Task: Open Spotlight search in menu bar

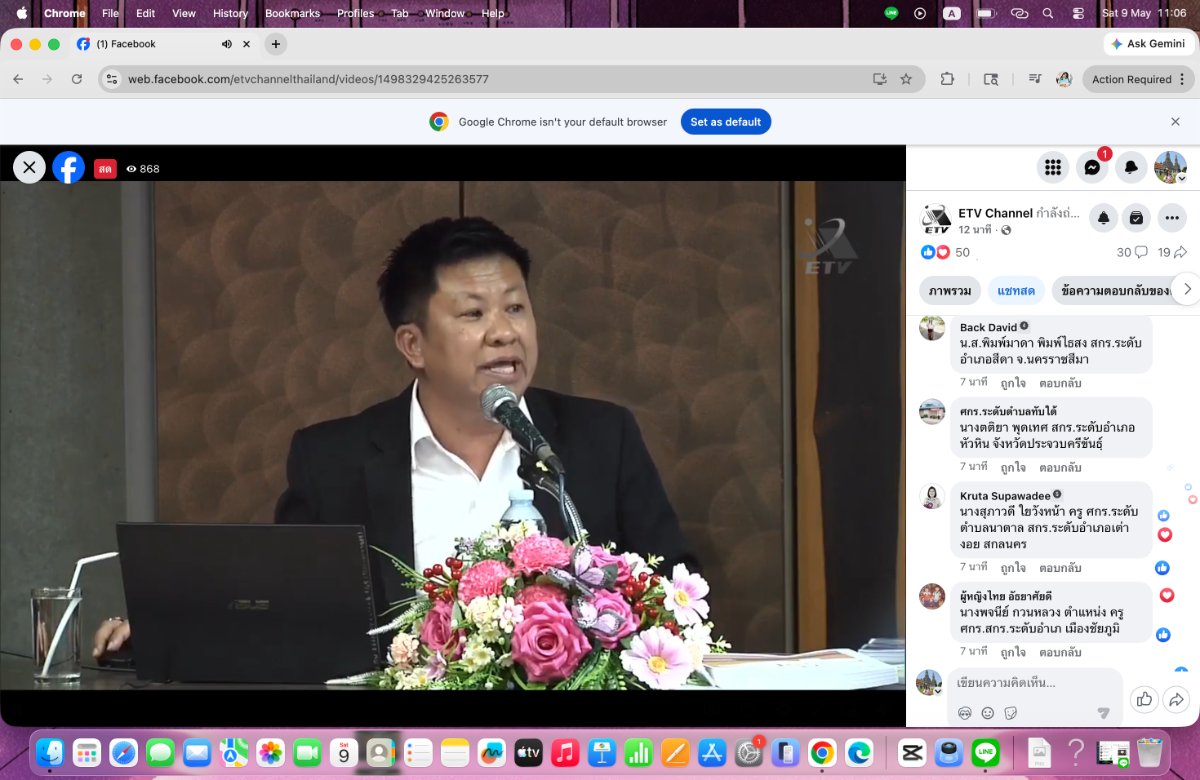Action: [1048, 13]
